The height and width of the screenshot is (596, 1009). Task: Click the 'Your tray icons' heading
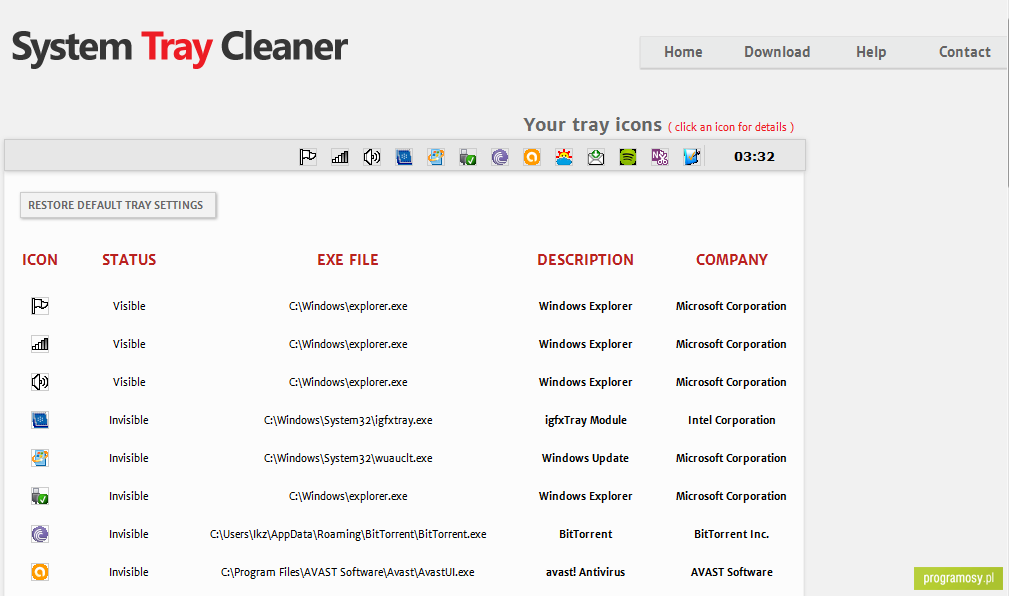point(592,124)
